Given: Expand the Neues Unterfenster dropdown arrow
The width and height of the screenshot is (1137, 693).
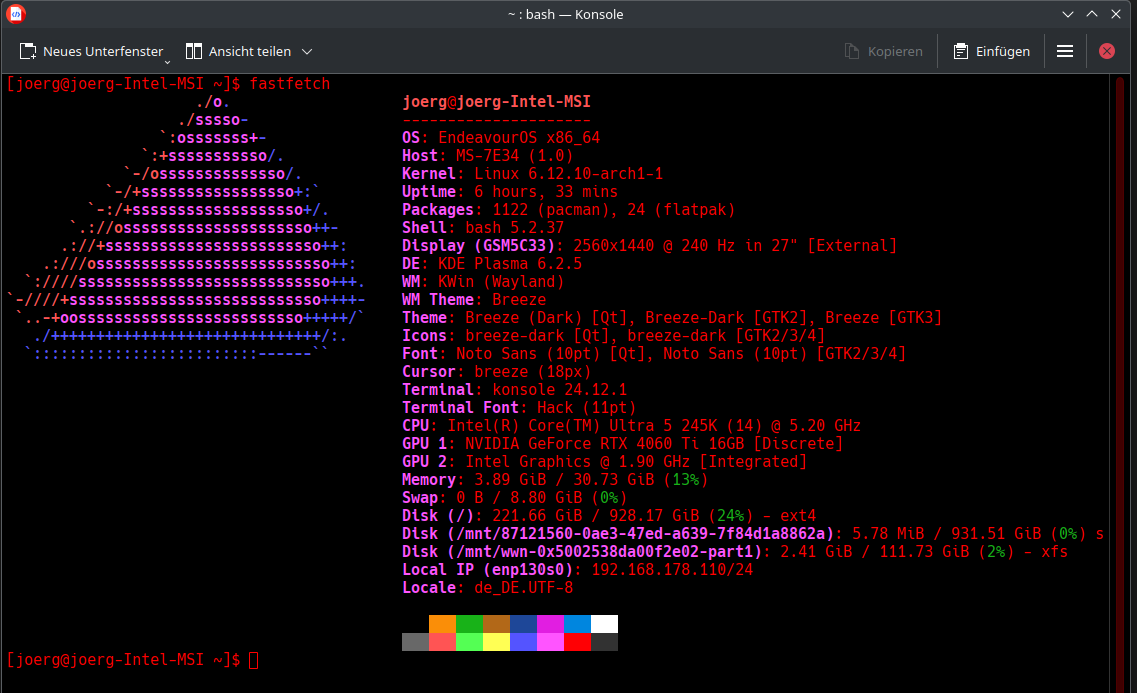Looking at the screenshot, I should (x=168, y=62).
